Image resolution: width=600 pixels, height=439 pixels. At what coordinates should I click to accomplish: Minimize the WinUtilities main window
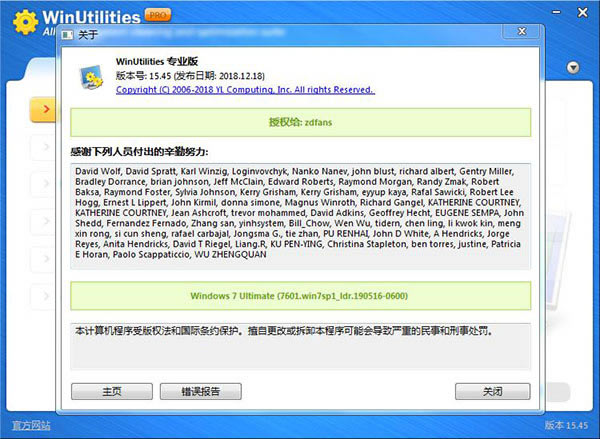556,12
